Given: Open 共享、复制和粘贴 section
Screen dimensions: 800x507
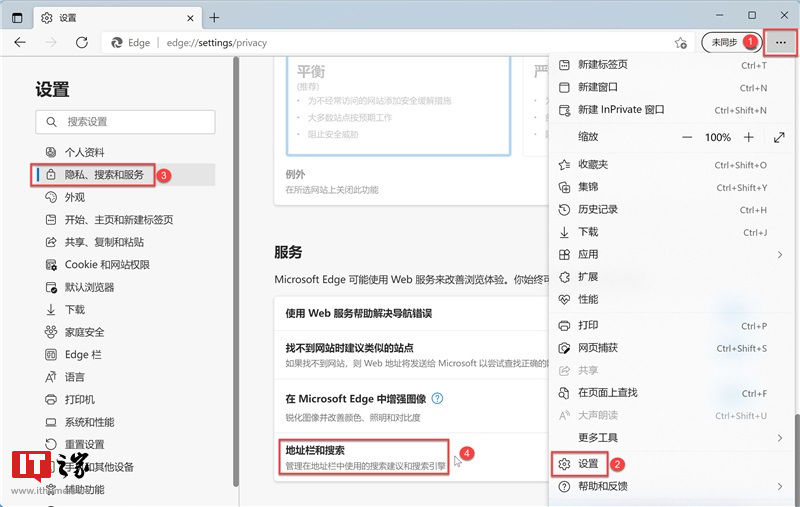Looking at the screenshot, I should click(x=126, y=242).
